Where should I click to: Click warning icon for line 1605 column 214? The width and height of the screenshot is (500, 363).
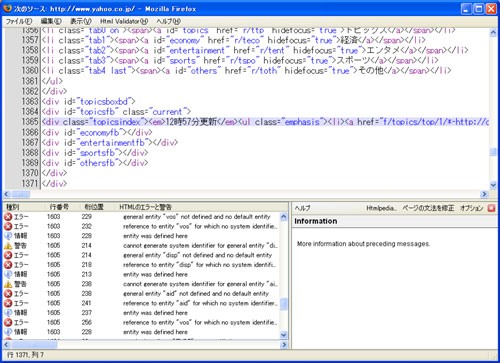click(8, 246)
